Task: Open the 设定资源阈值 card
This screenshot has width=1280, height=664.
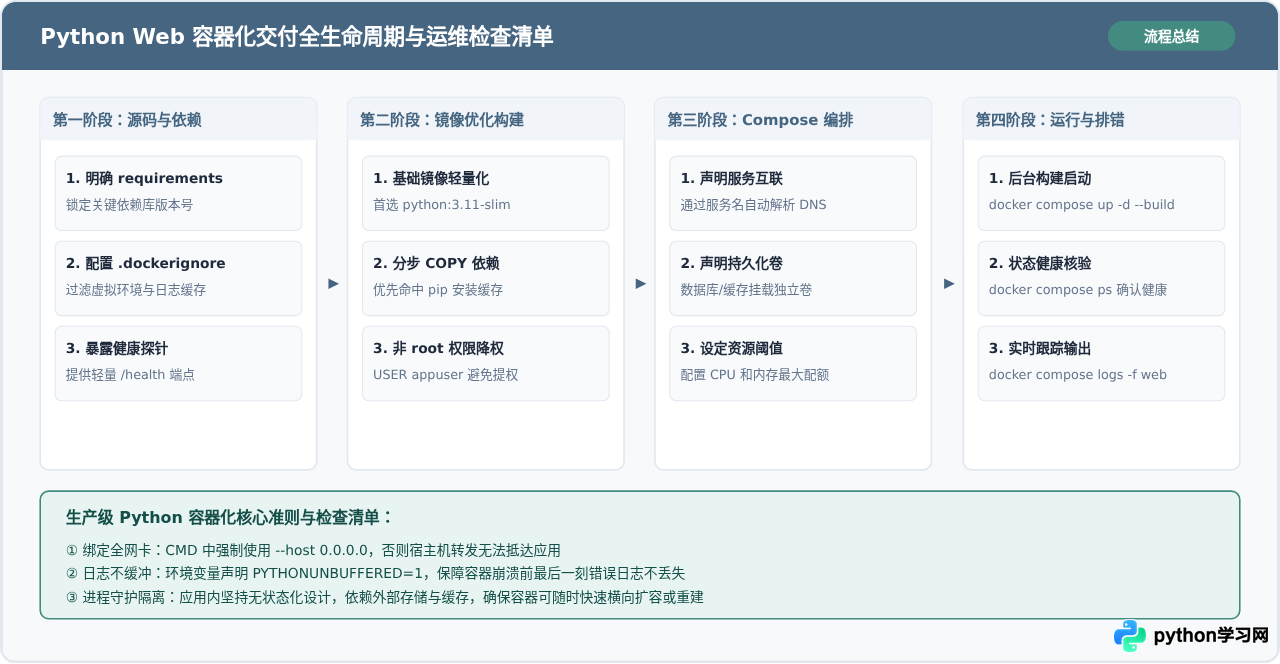Action: click(x=793, y=363)
